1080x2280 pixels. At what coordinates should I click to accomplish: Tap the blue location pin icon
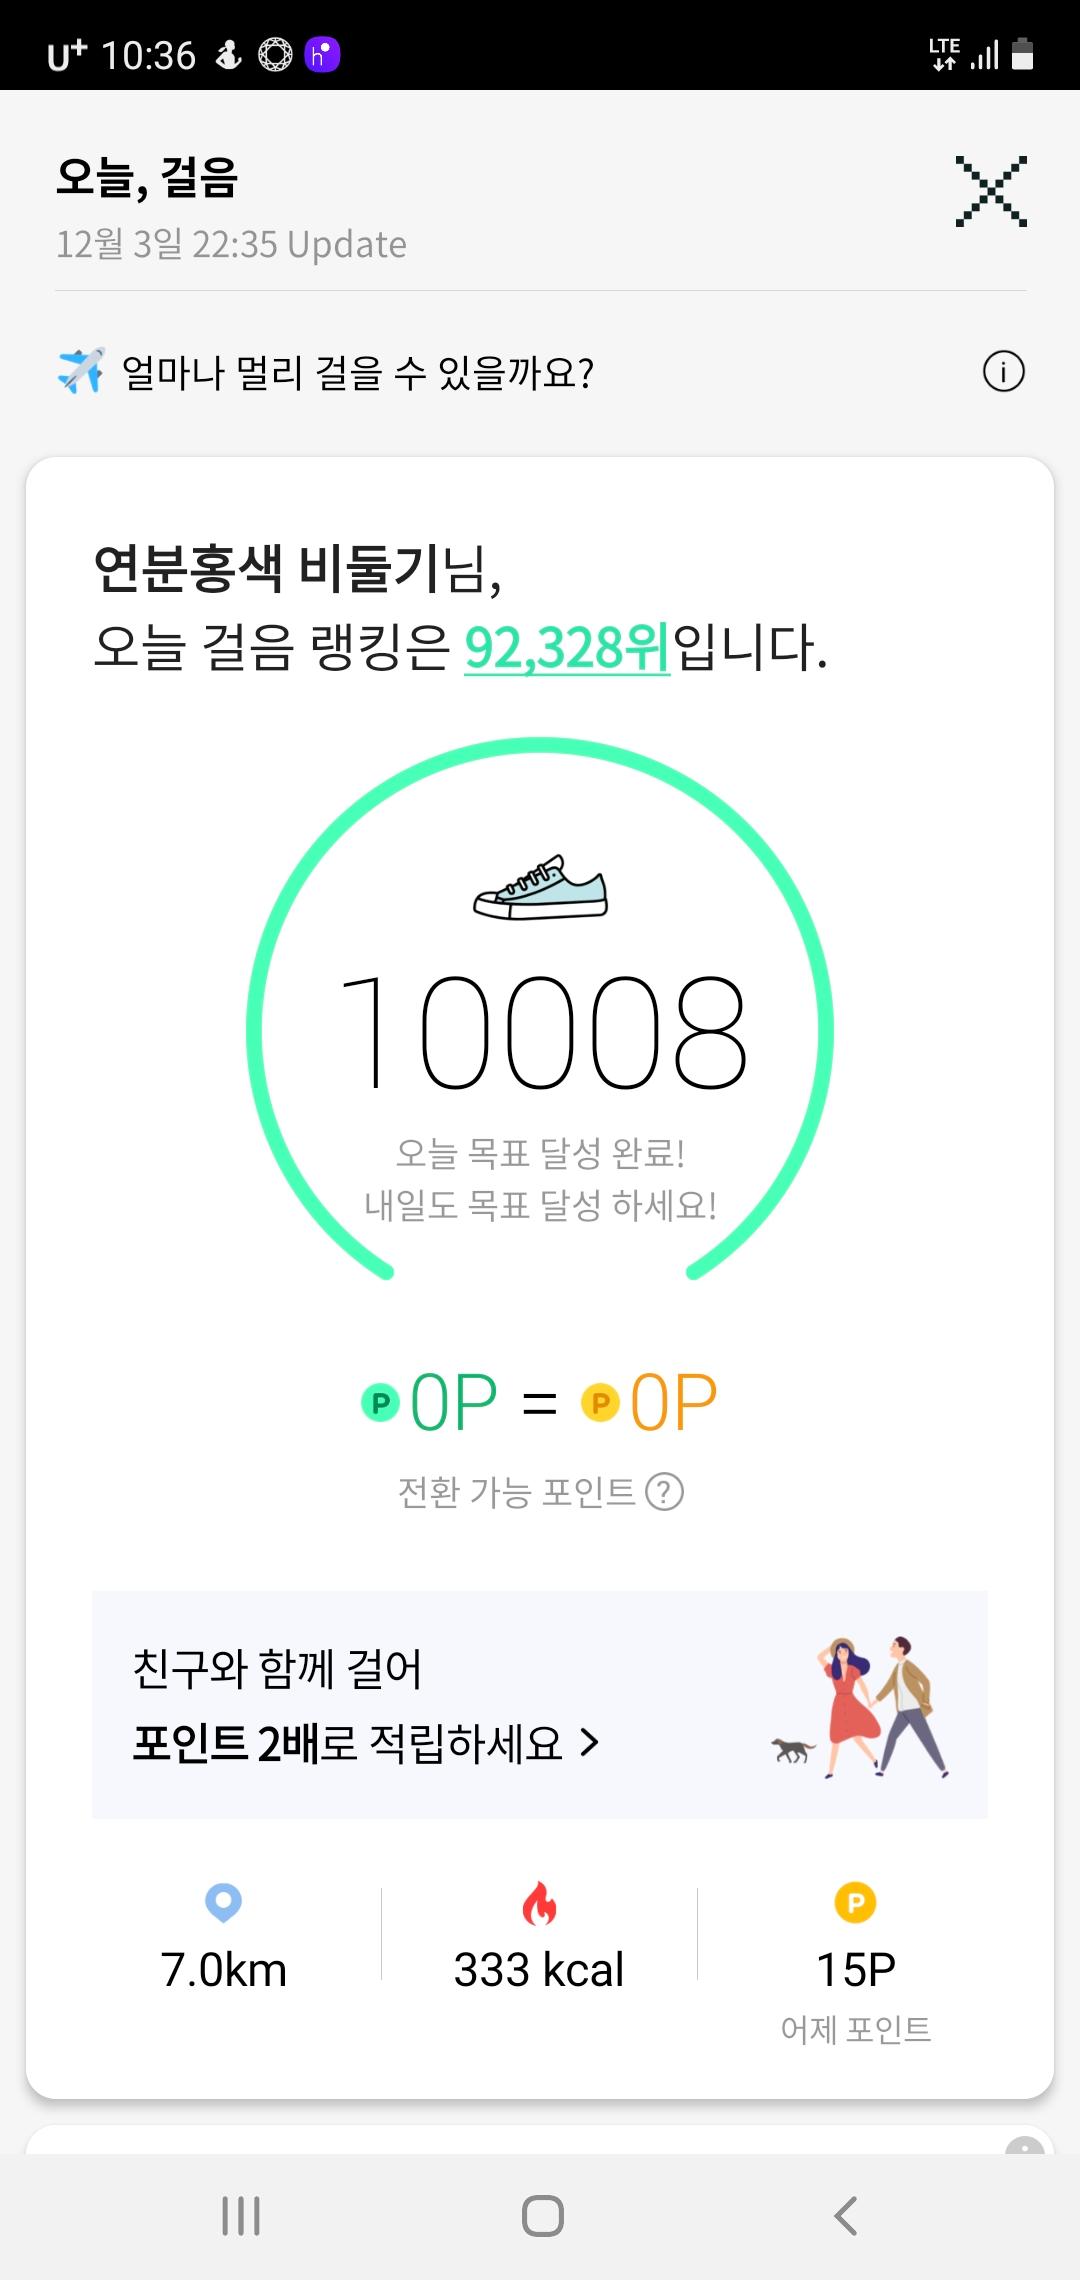click(x=223, y=1903)
